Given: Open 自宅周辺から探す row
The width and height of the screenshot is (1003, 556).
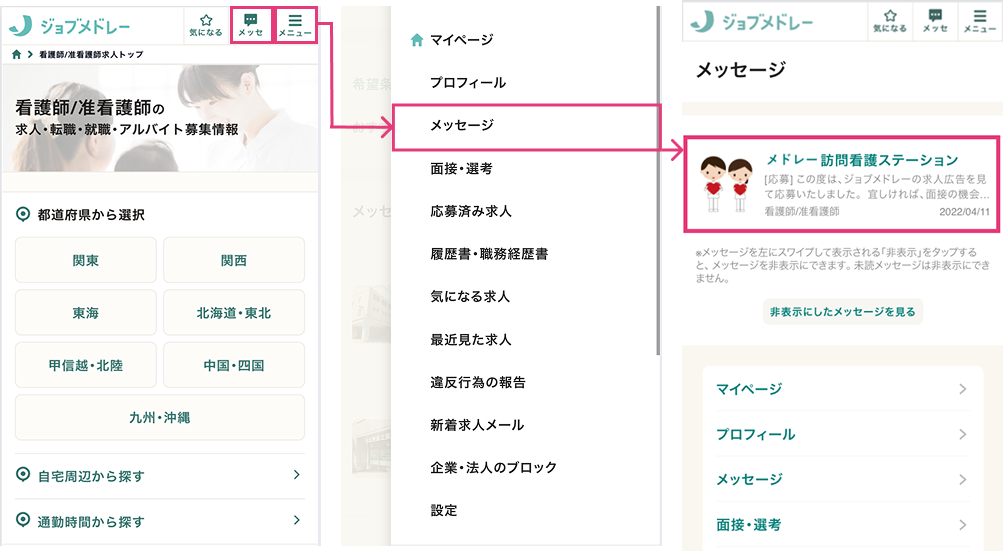Looking at the screenshot, I should pyautogui.click(x=160, y=475).
